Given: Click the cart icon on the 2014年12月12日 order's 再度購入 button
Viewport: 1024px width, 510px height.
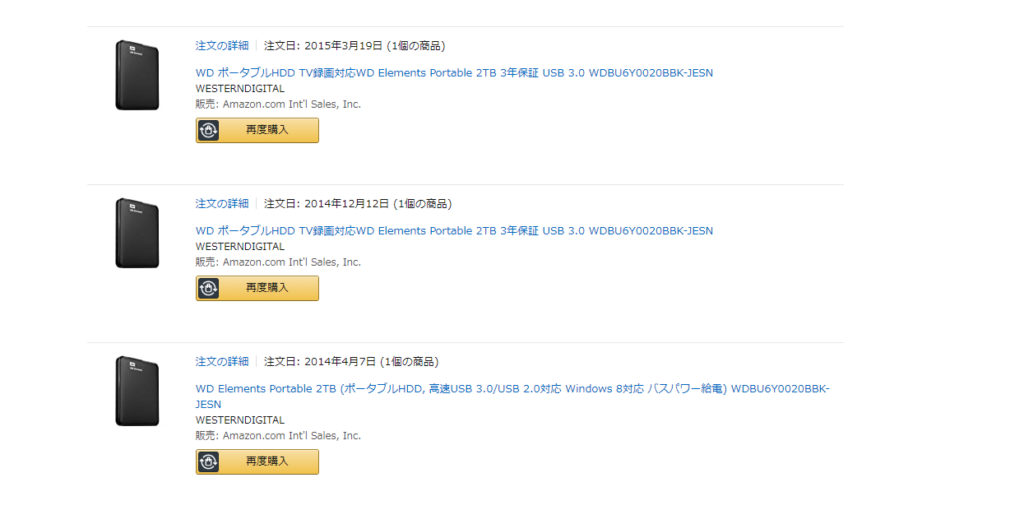Looking at the screenshot, I should [x=208, y=288].
